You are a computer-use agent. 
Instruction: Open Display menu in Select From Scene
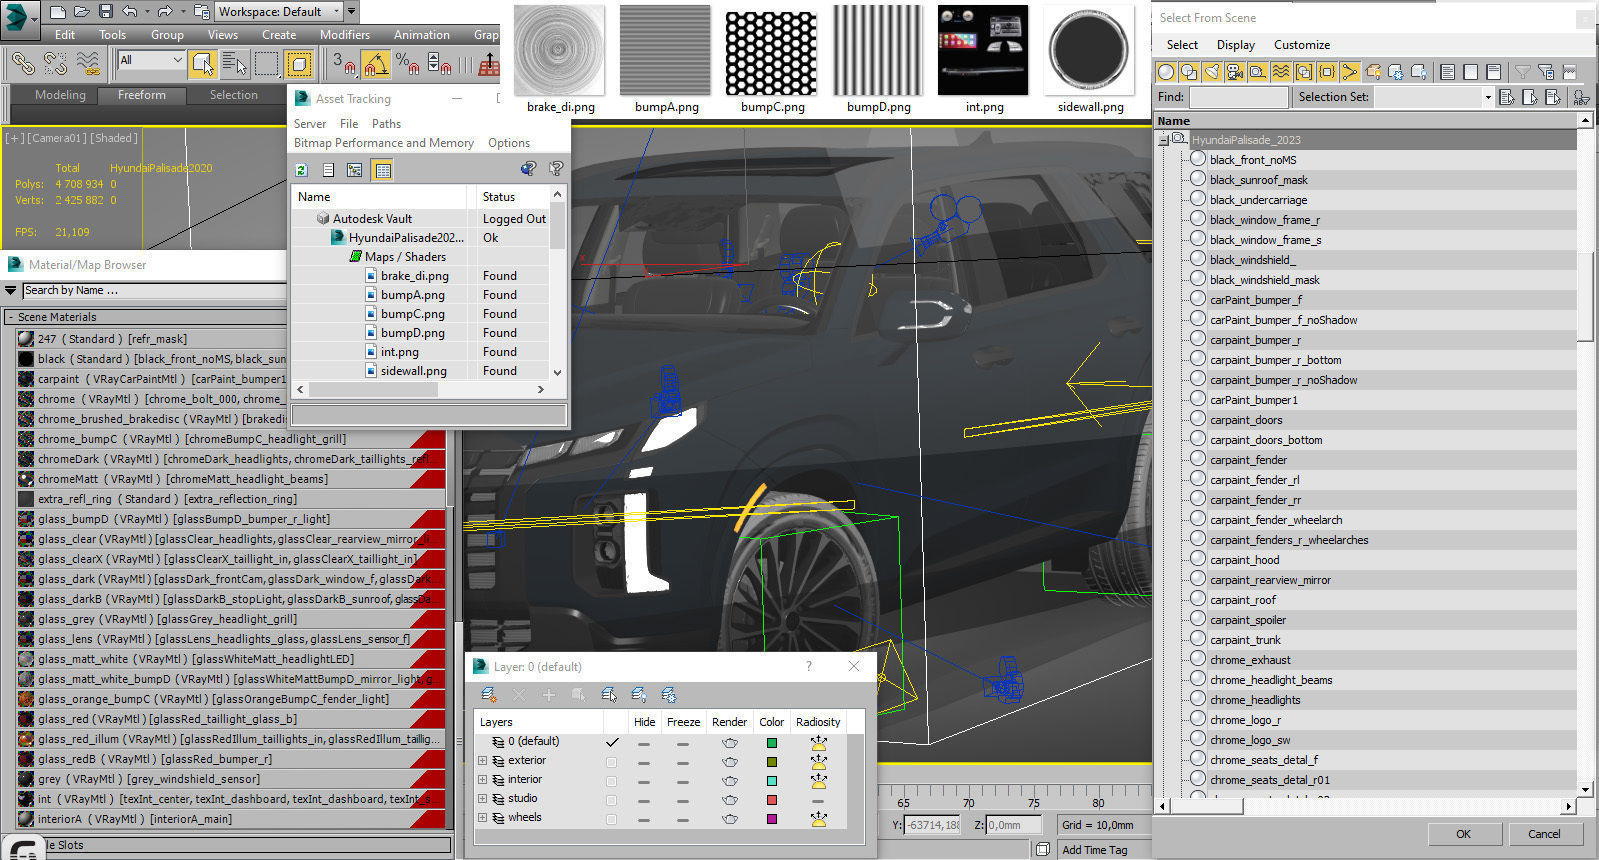click(x=1235, y=45)
